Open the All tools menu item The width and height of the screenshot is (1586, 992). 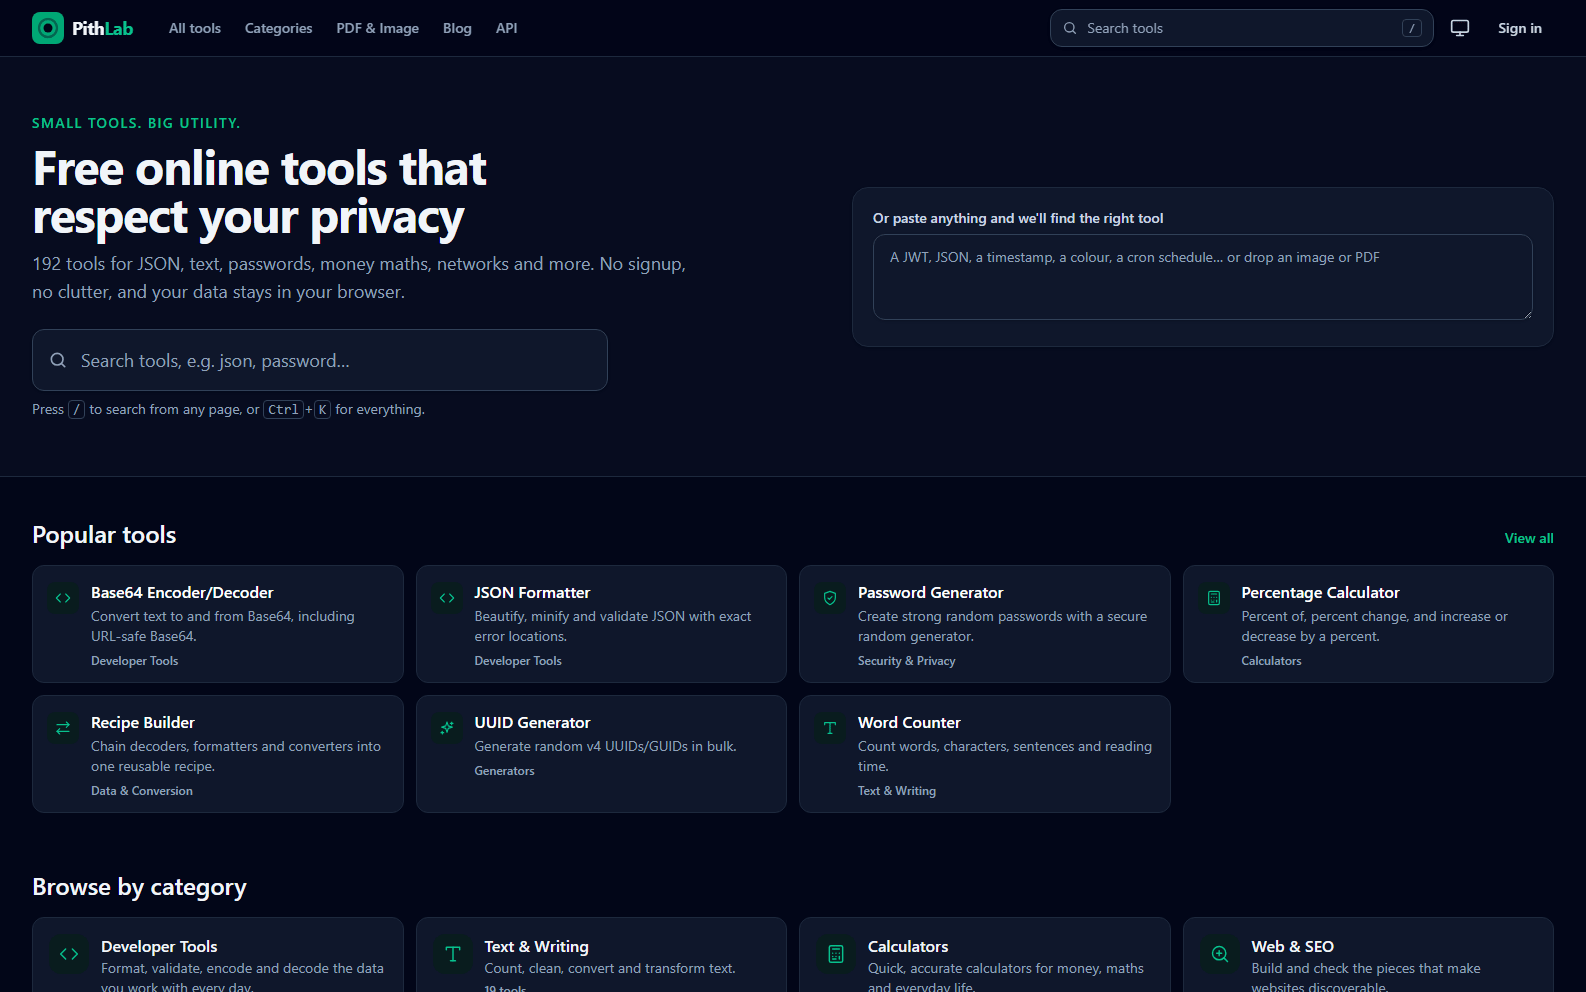195,28
